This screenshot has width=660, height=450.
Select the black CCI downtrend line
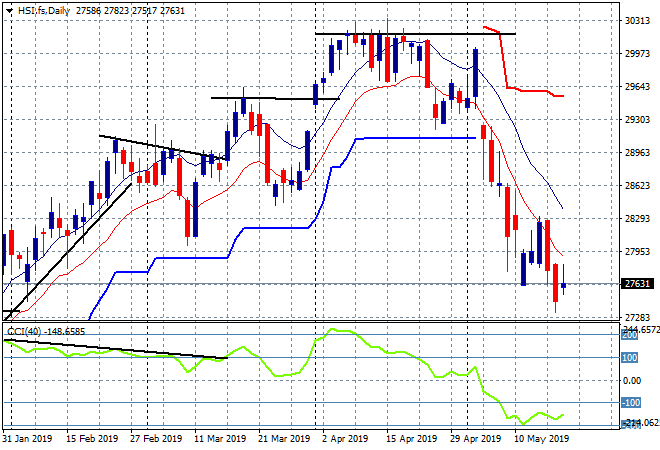tap(116, 349)
